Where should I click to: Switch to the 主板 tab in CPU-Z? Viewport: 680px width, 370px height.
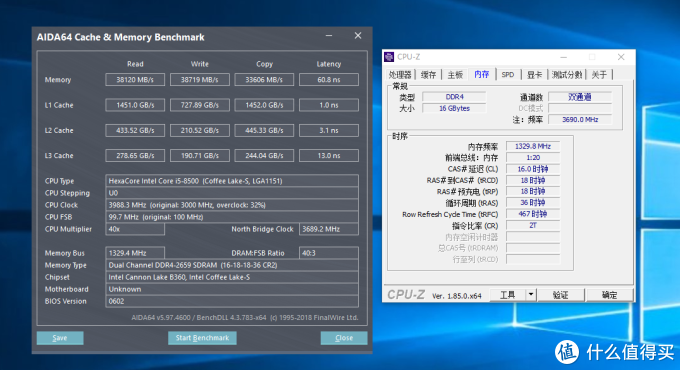(455, 75)
